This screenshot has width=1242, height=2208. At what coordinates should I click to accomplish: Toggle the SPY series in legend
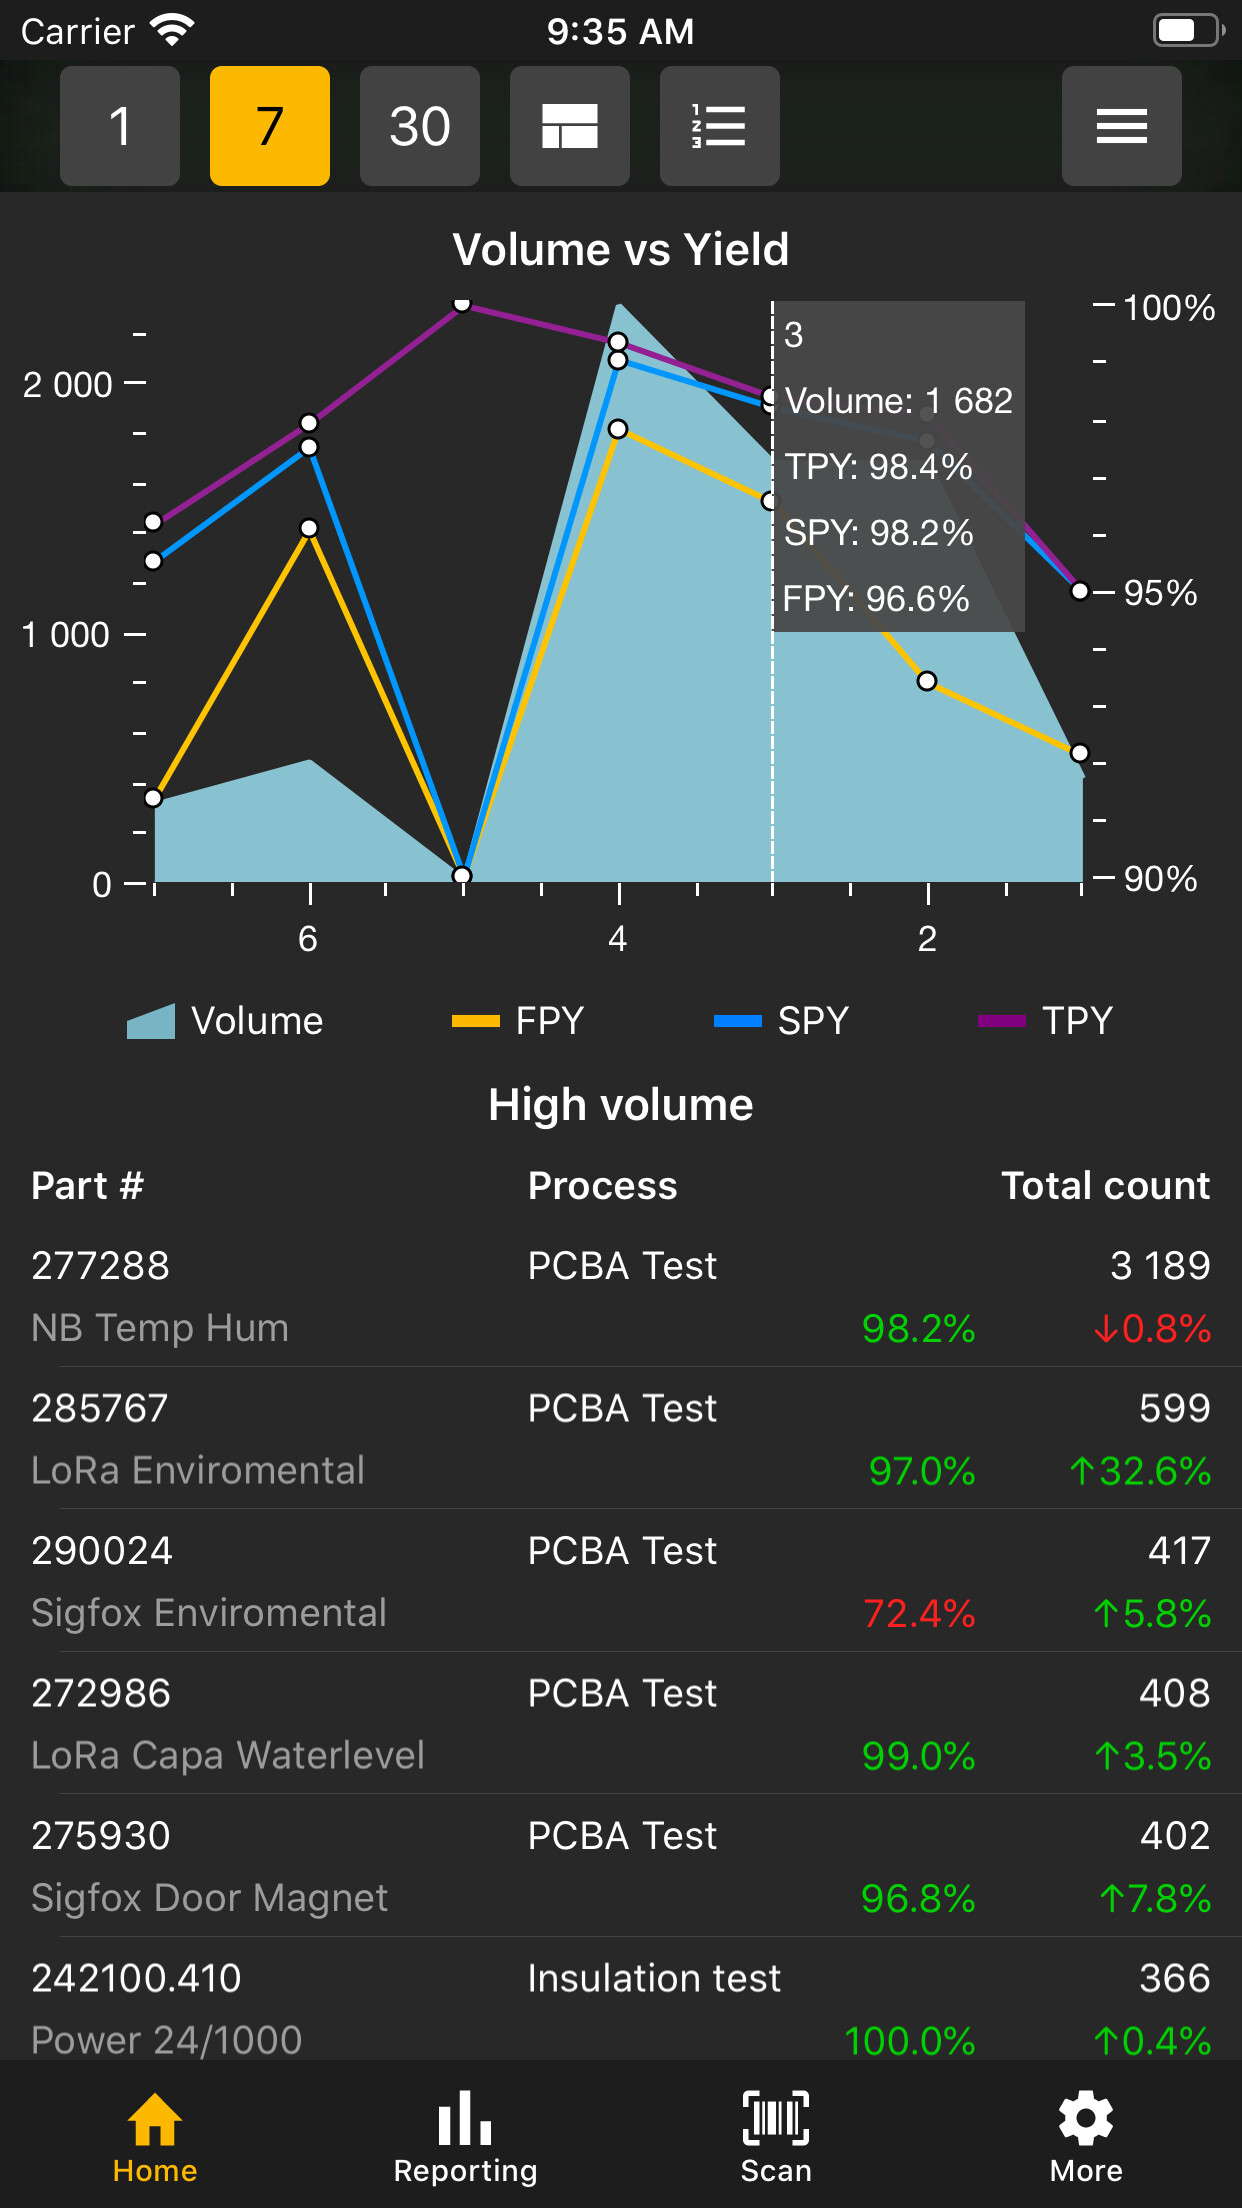point(781,1021)
